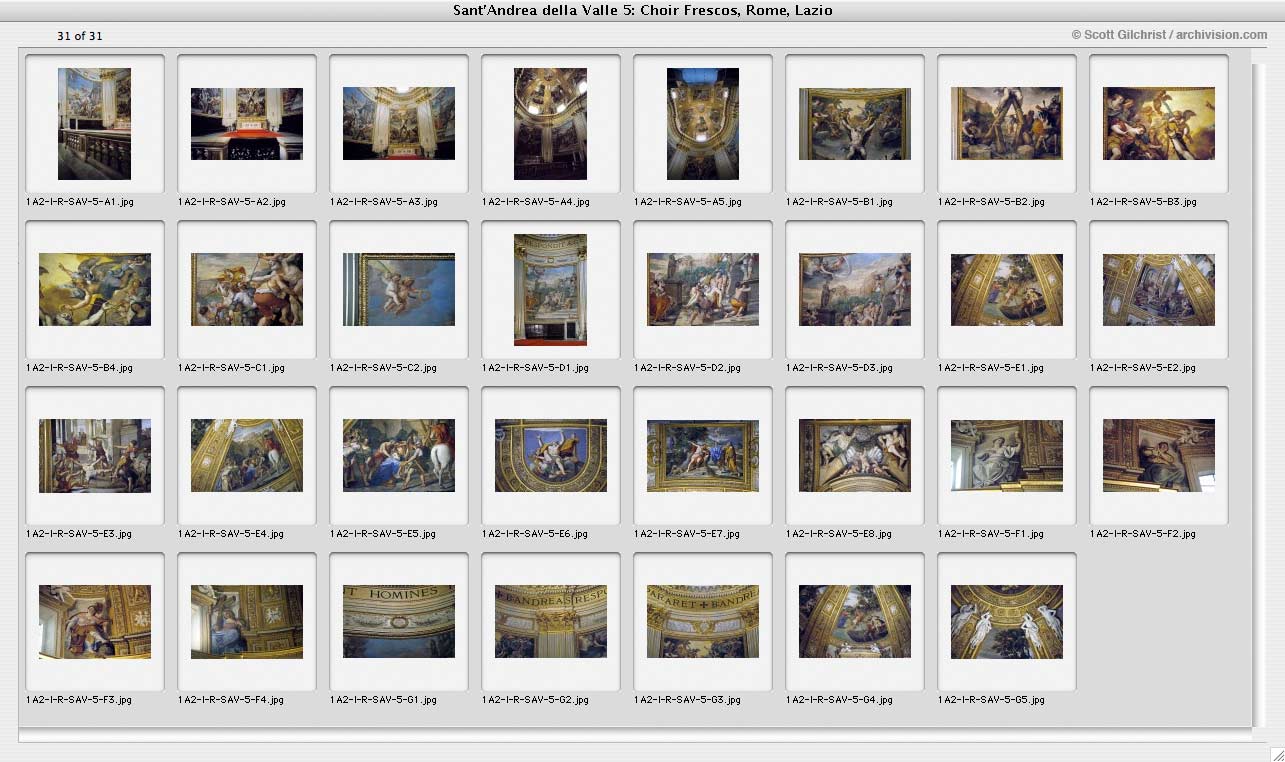Click thumbnail 1A2-I-R-SAV-5-A4.jpg
This screenshot has width=1285, height=762.
pos(551,124)
